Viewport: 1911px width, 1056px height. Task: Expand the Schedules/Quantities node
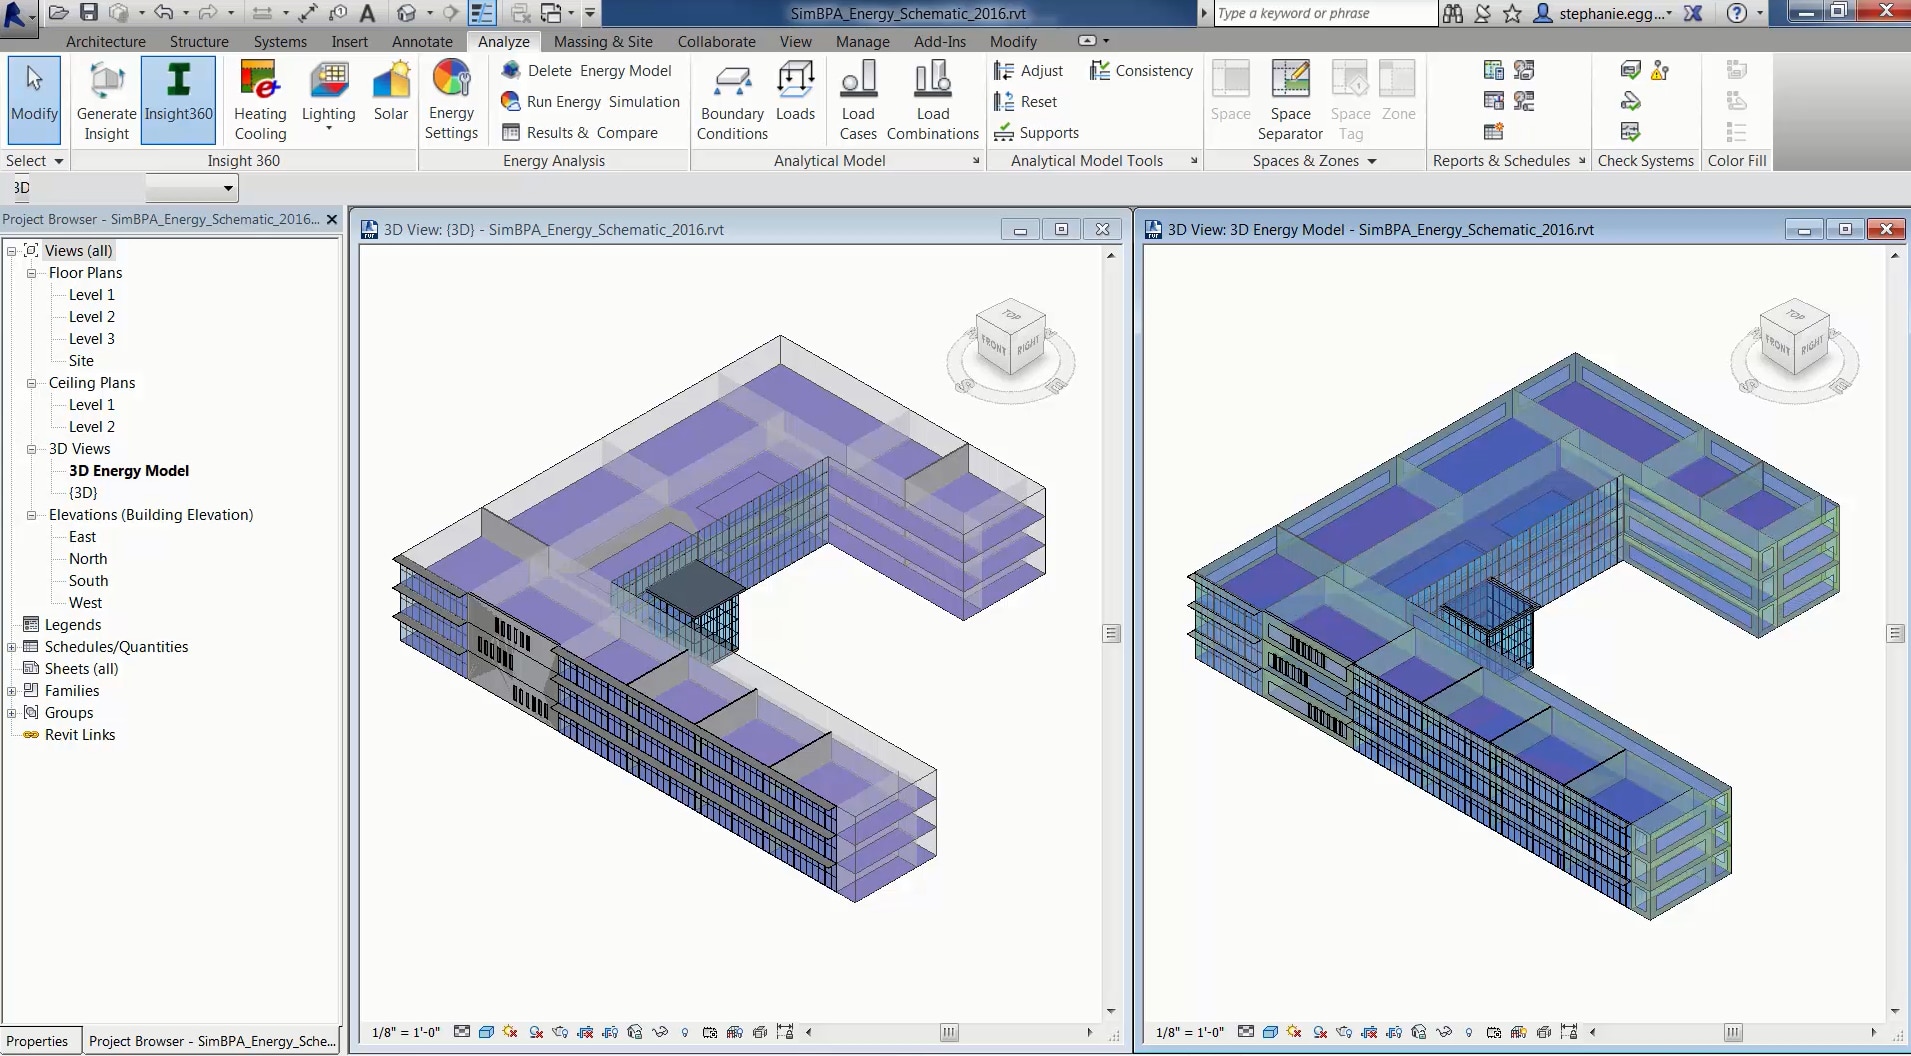11,647
